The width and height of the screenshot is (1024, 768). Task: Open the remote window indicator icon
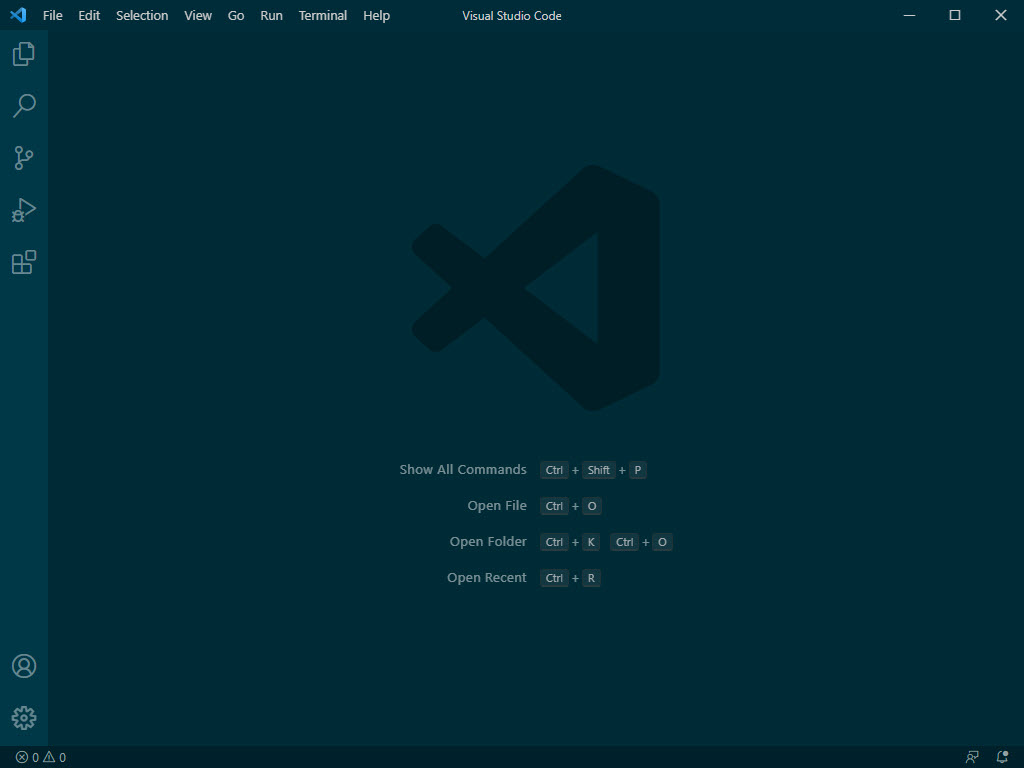click(x=971, y=757)
